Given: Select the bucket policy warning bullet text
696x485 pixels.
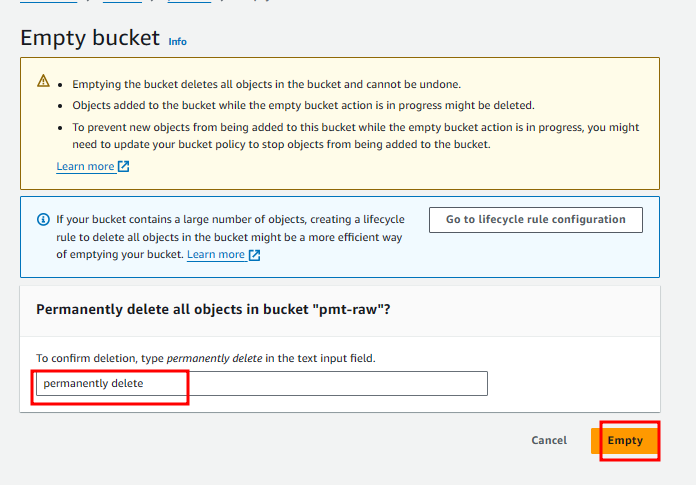Looking at the screenshot, I should point(356,136).
